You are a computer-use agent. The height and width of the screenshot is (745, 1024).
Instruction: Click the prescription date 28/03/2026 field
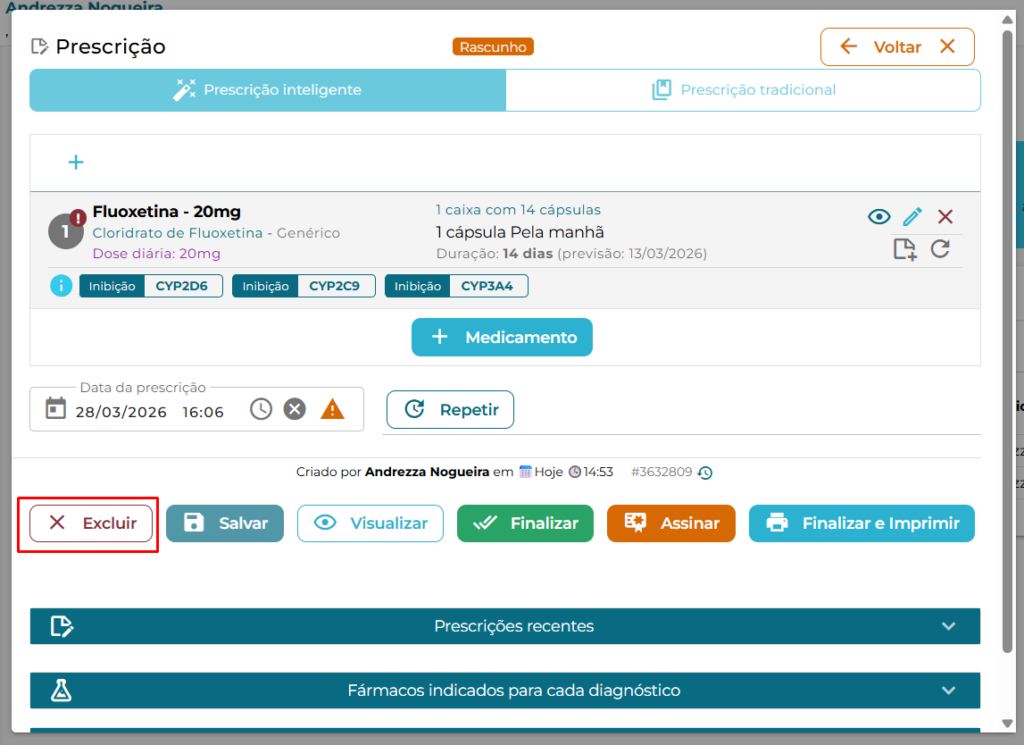pos(121,412)
